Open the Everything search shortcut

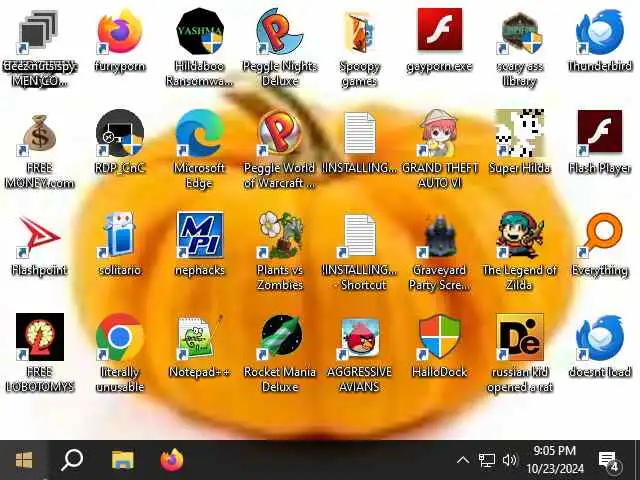coord(600,235)
